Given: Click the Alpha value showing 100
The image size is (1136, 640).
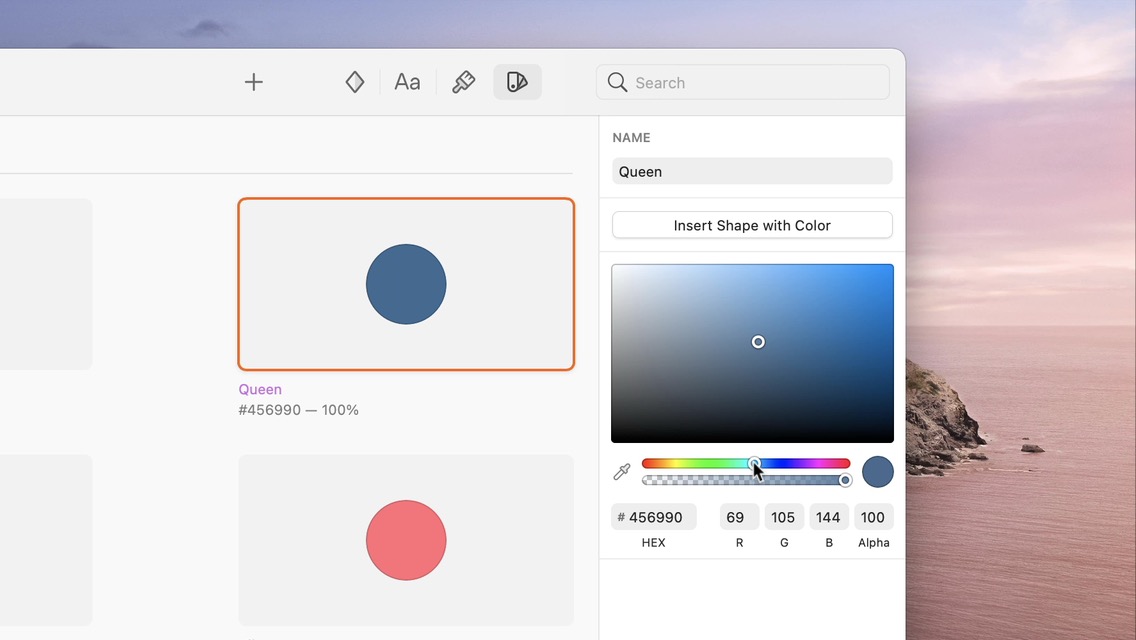Looking at the screenshot, I should [x=873, y=517].
